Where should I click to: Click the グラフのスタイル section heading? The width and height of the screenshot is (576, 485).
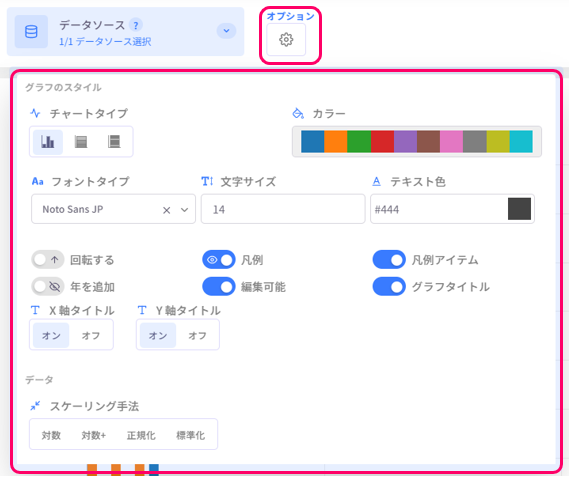coord(63,87)
